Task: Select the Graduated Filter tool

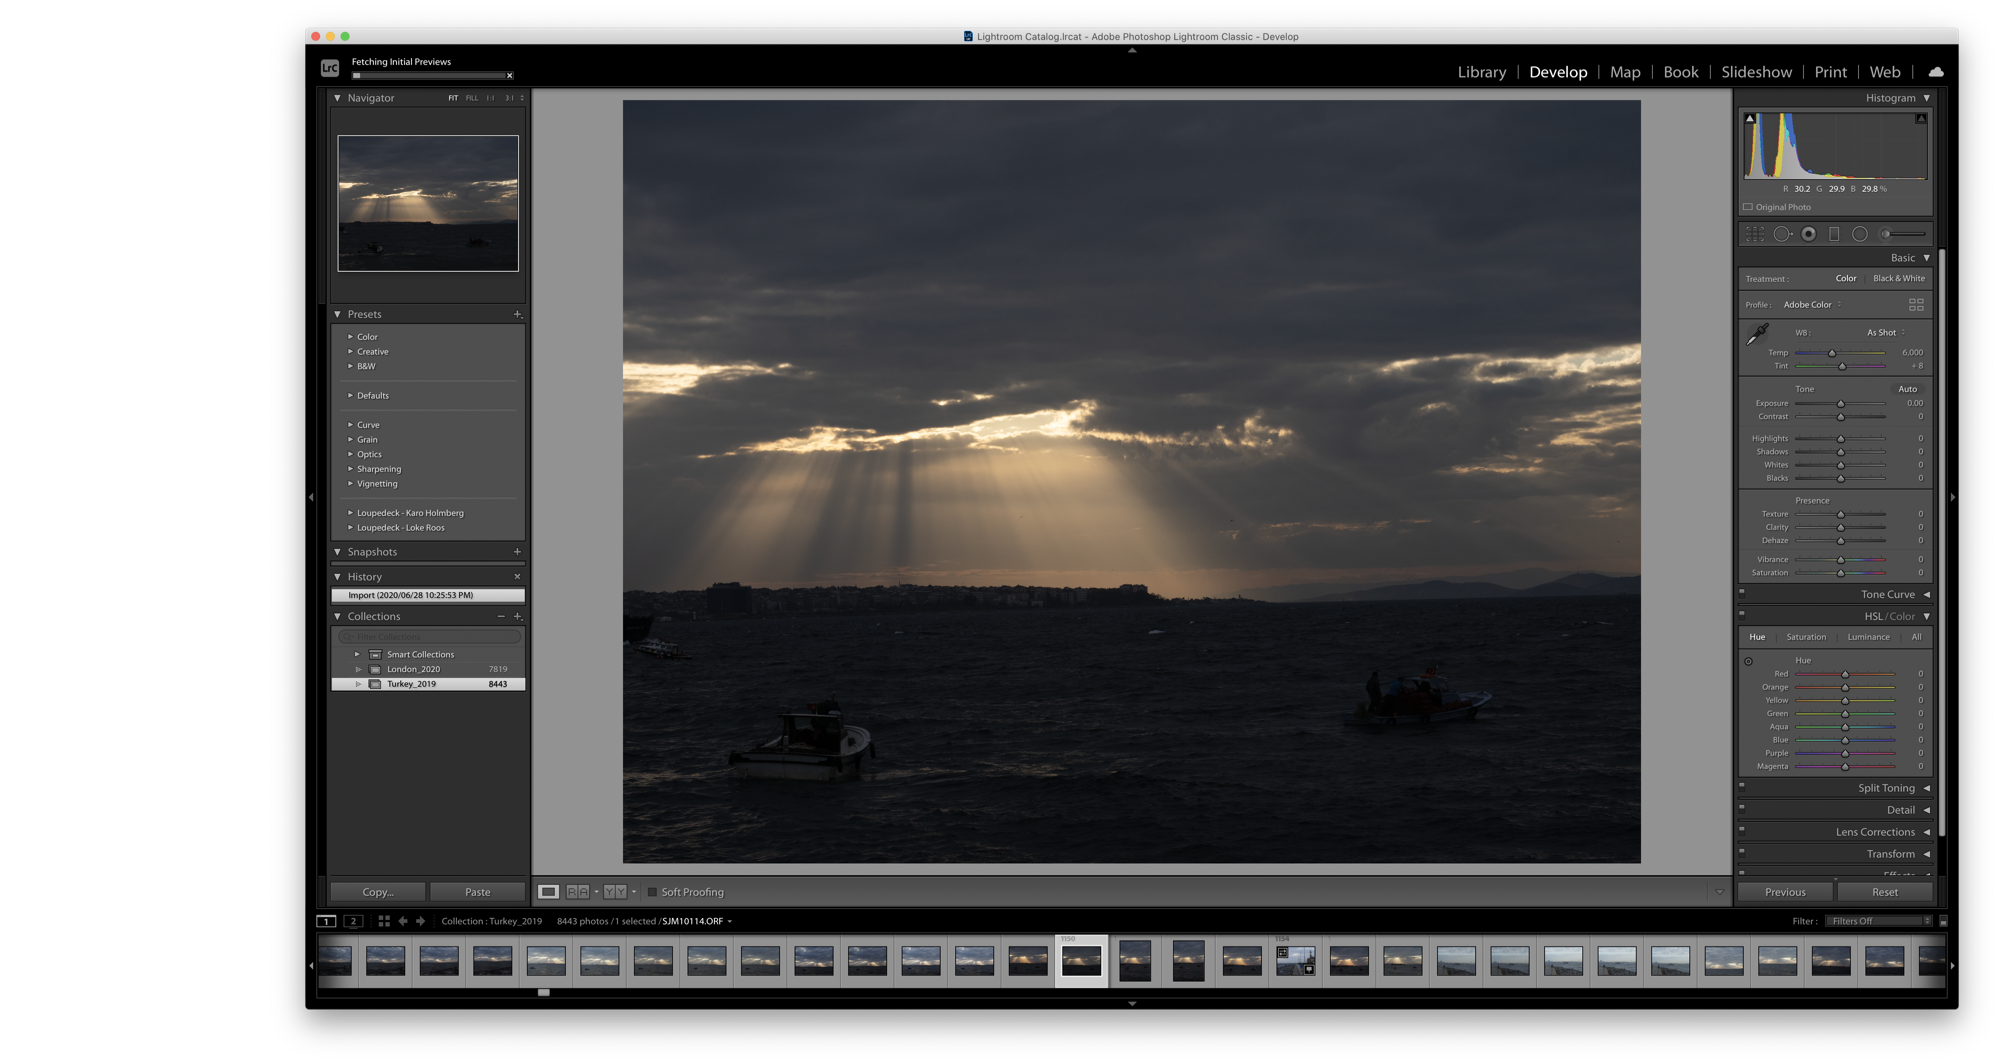Action: [x=1834, y=234]
